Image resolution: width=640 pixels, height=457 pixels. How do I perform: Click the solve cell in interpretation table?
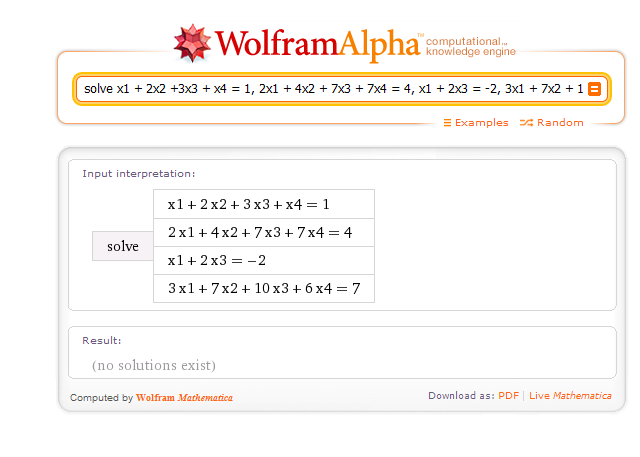pyautogui.click(x=123, y=246)
